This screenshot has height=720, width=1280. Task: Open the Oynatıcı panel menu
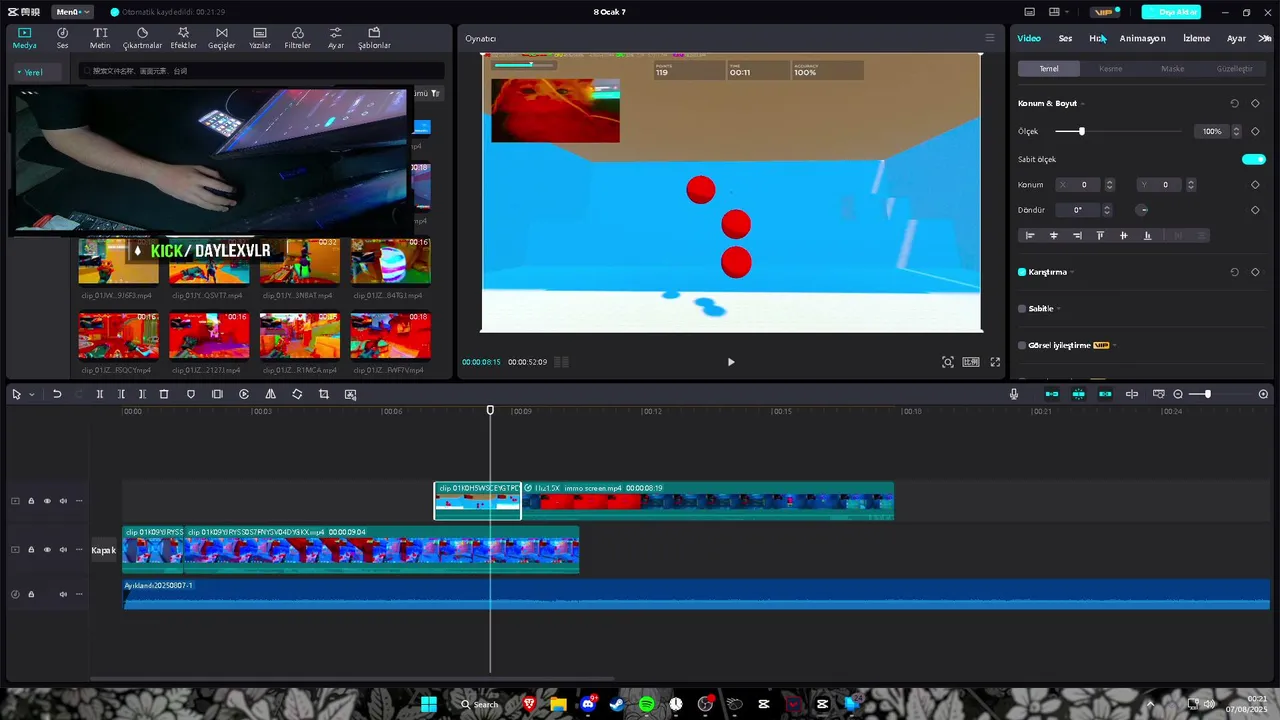(990, 38)
